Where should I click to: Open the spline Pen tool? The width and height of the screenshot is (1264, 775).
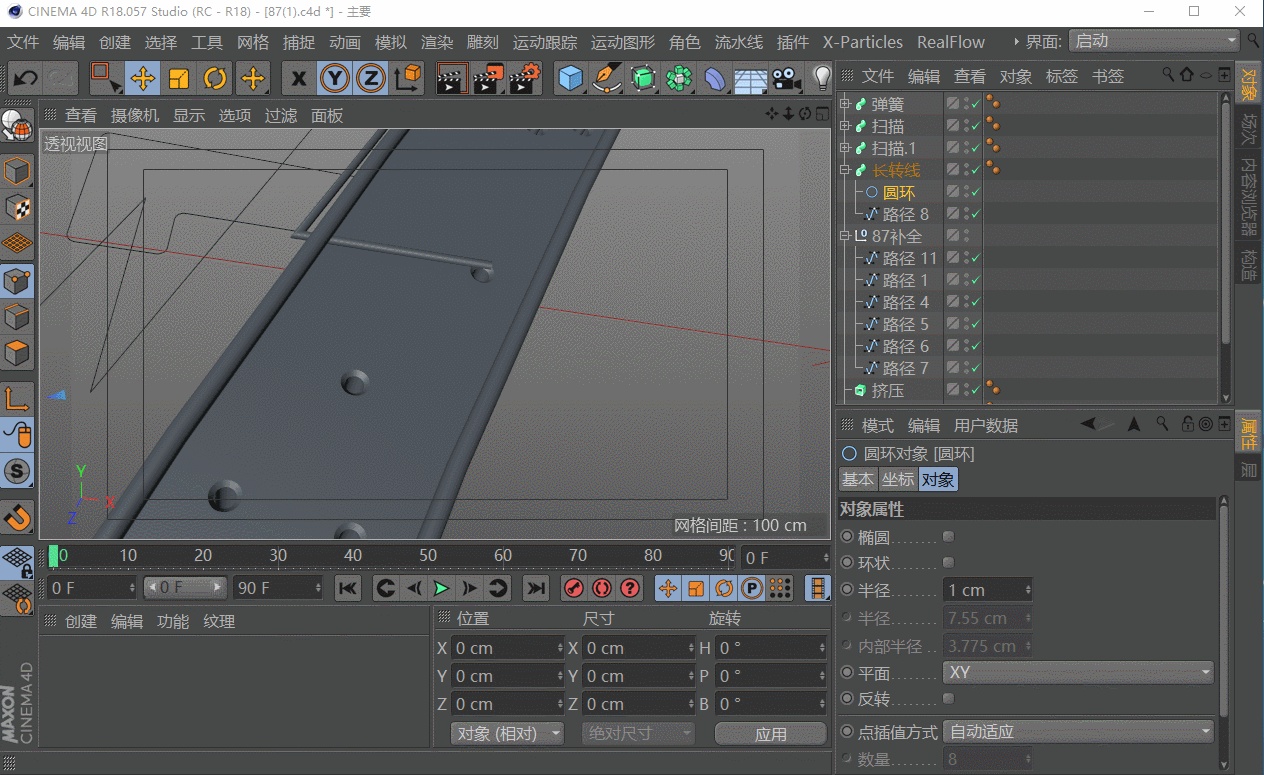(606, 78)
